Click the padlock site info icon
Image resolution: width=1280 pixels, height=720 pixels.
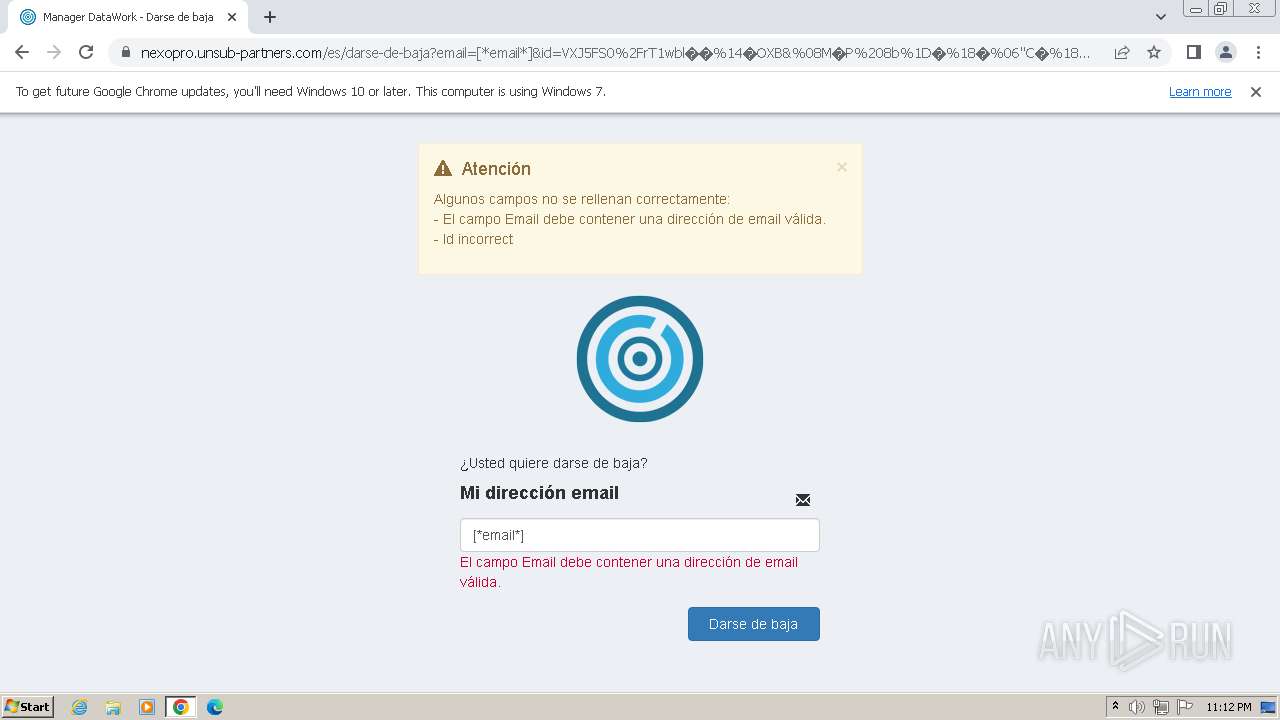click(x=125, y=53)
